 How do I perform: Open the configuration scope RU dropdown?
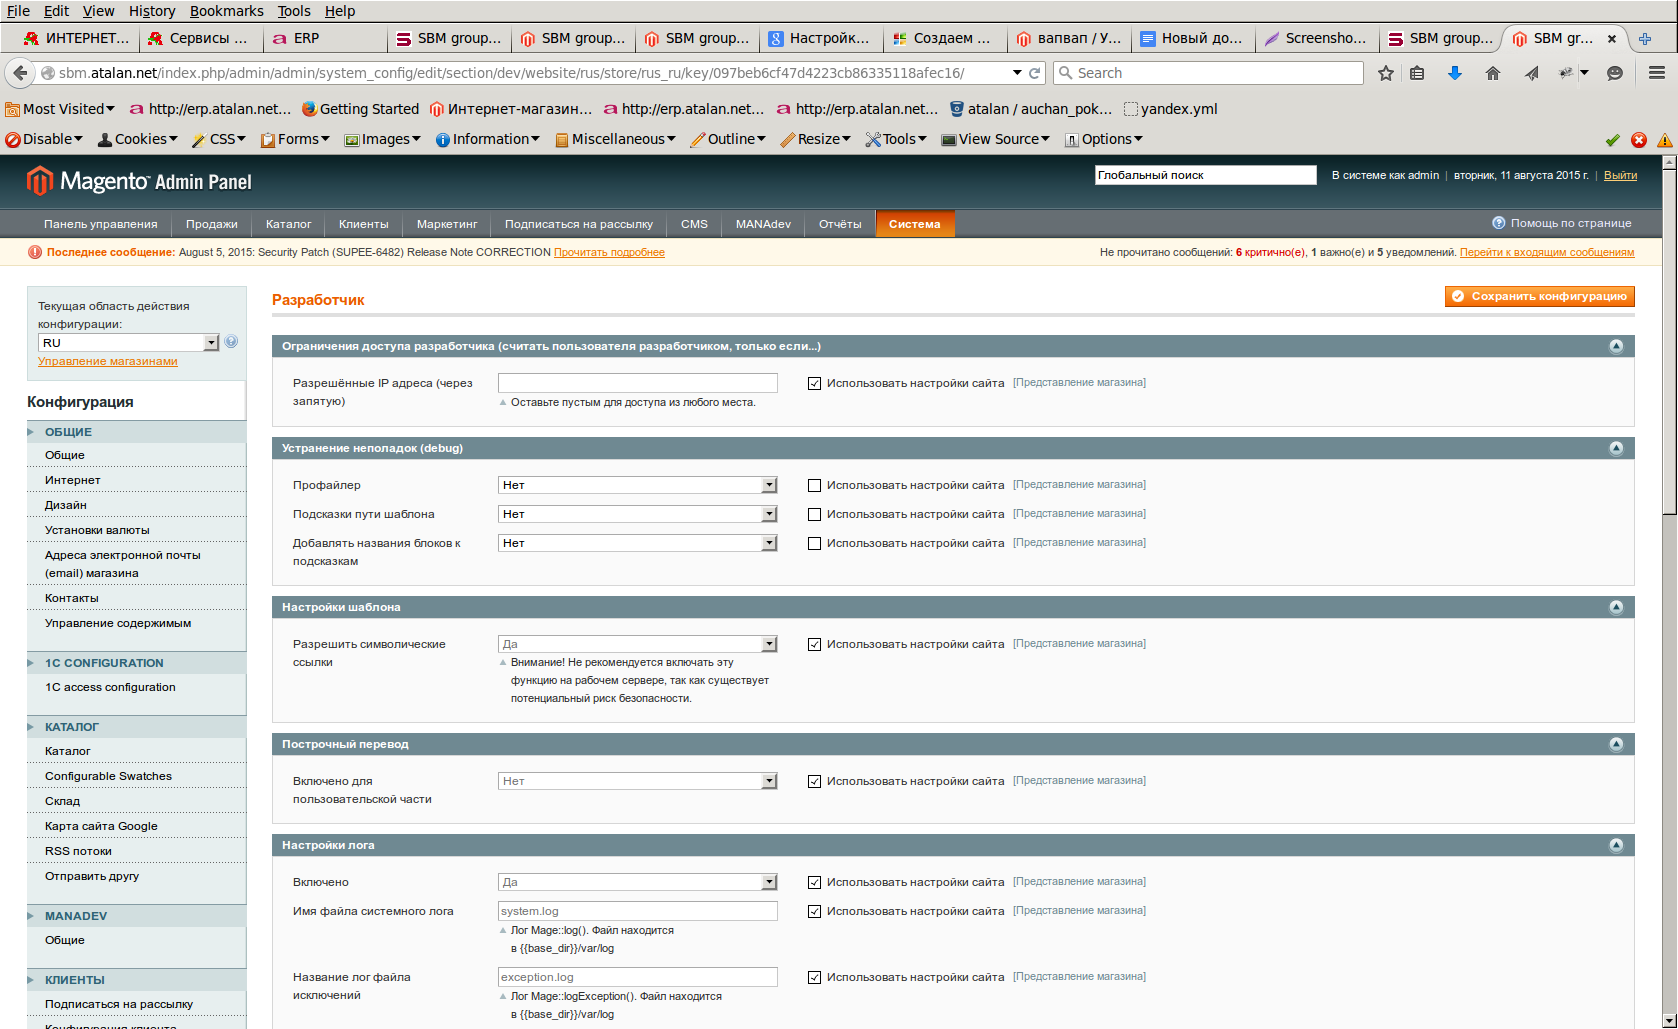[x=128, y=343]
